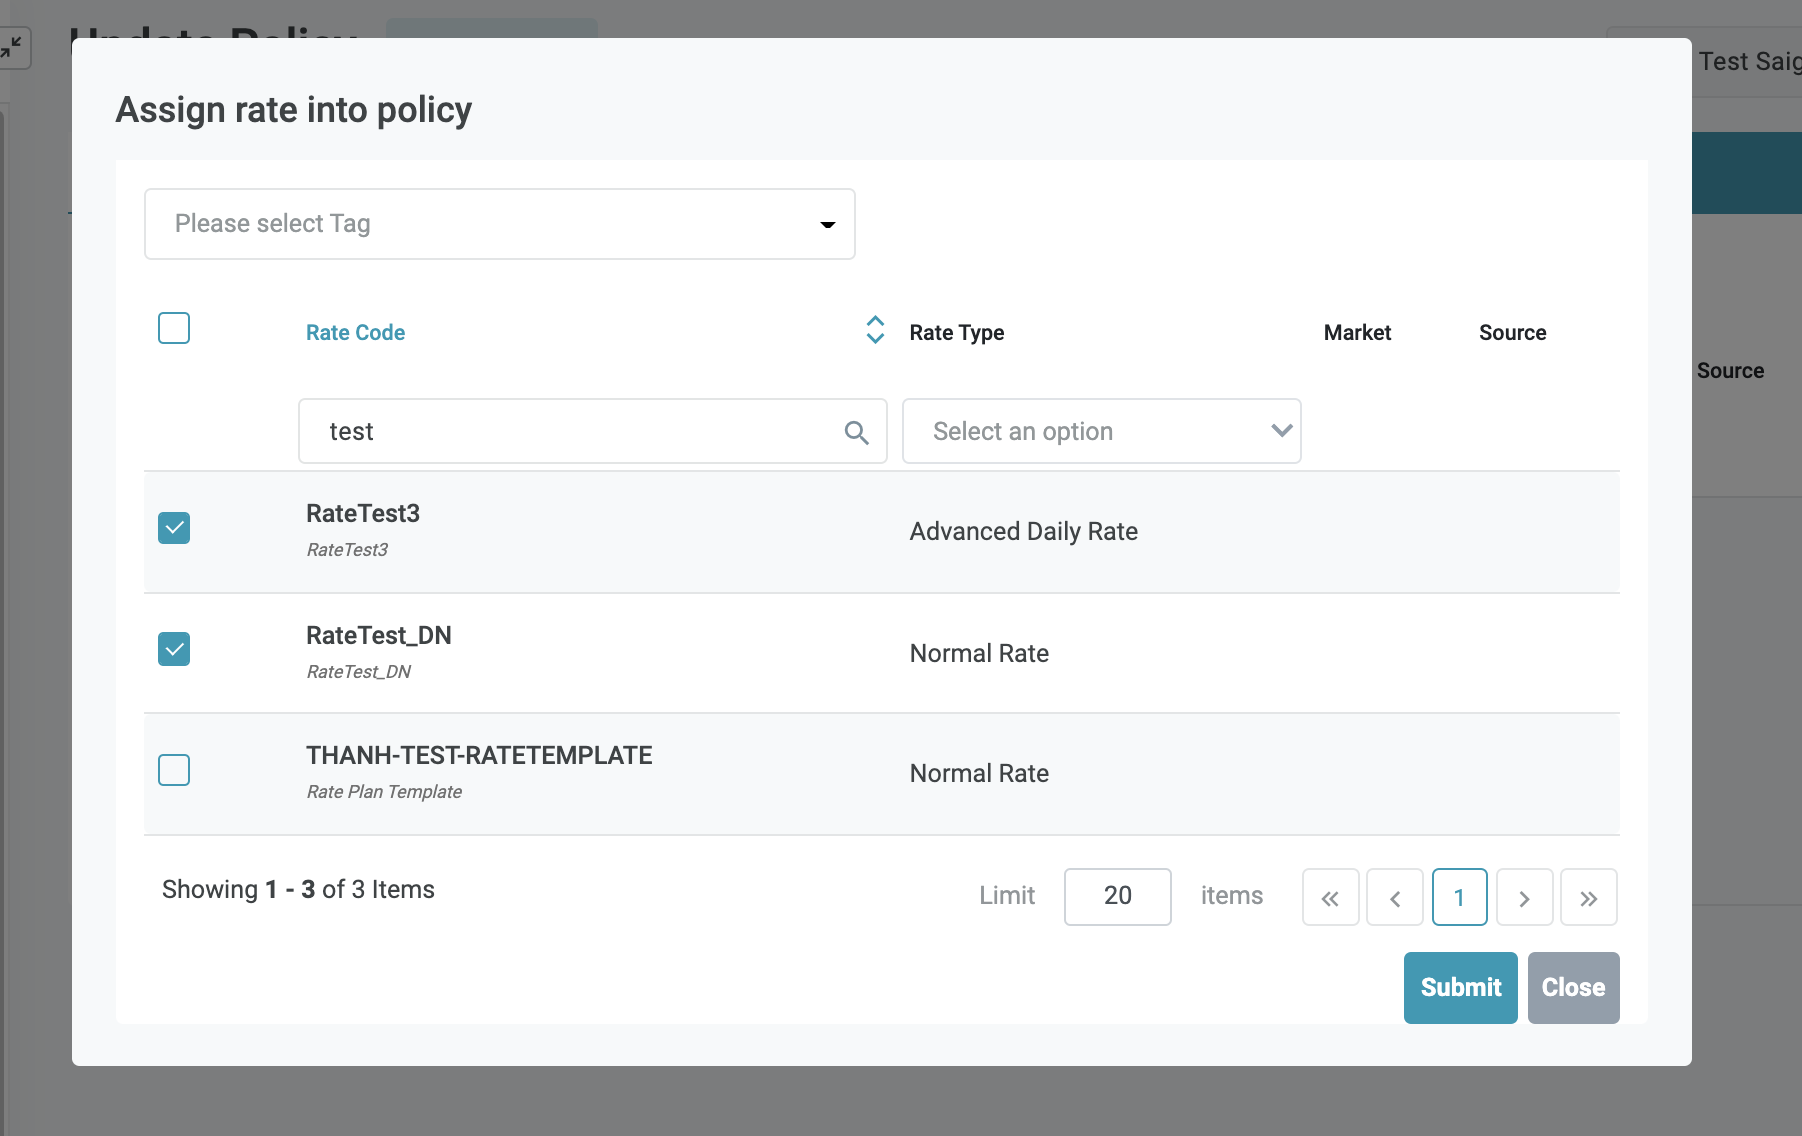Uncheck the RateTest3 row checkbox
This screenshot has width=1802, height=1136.
click(x=174, y=528)
